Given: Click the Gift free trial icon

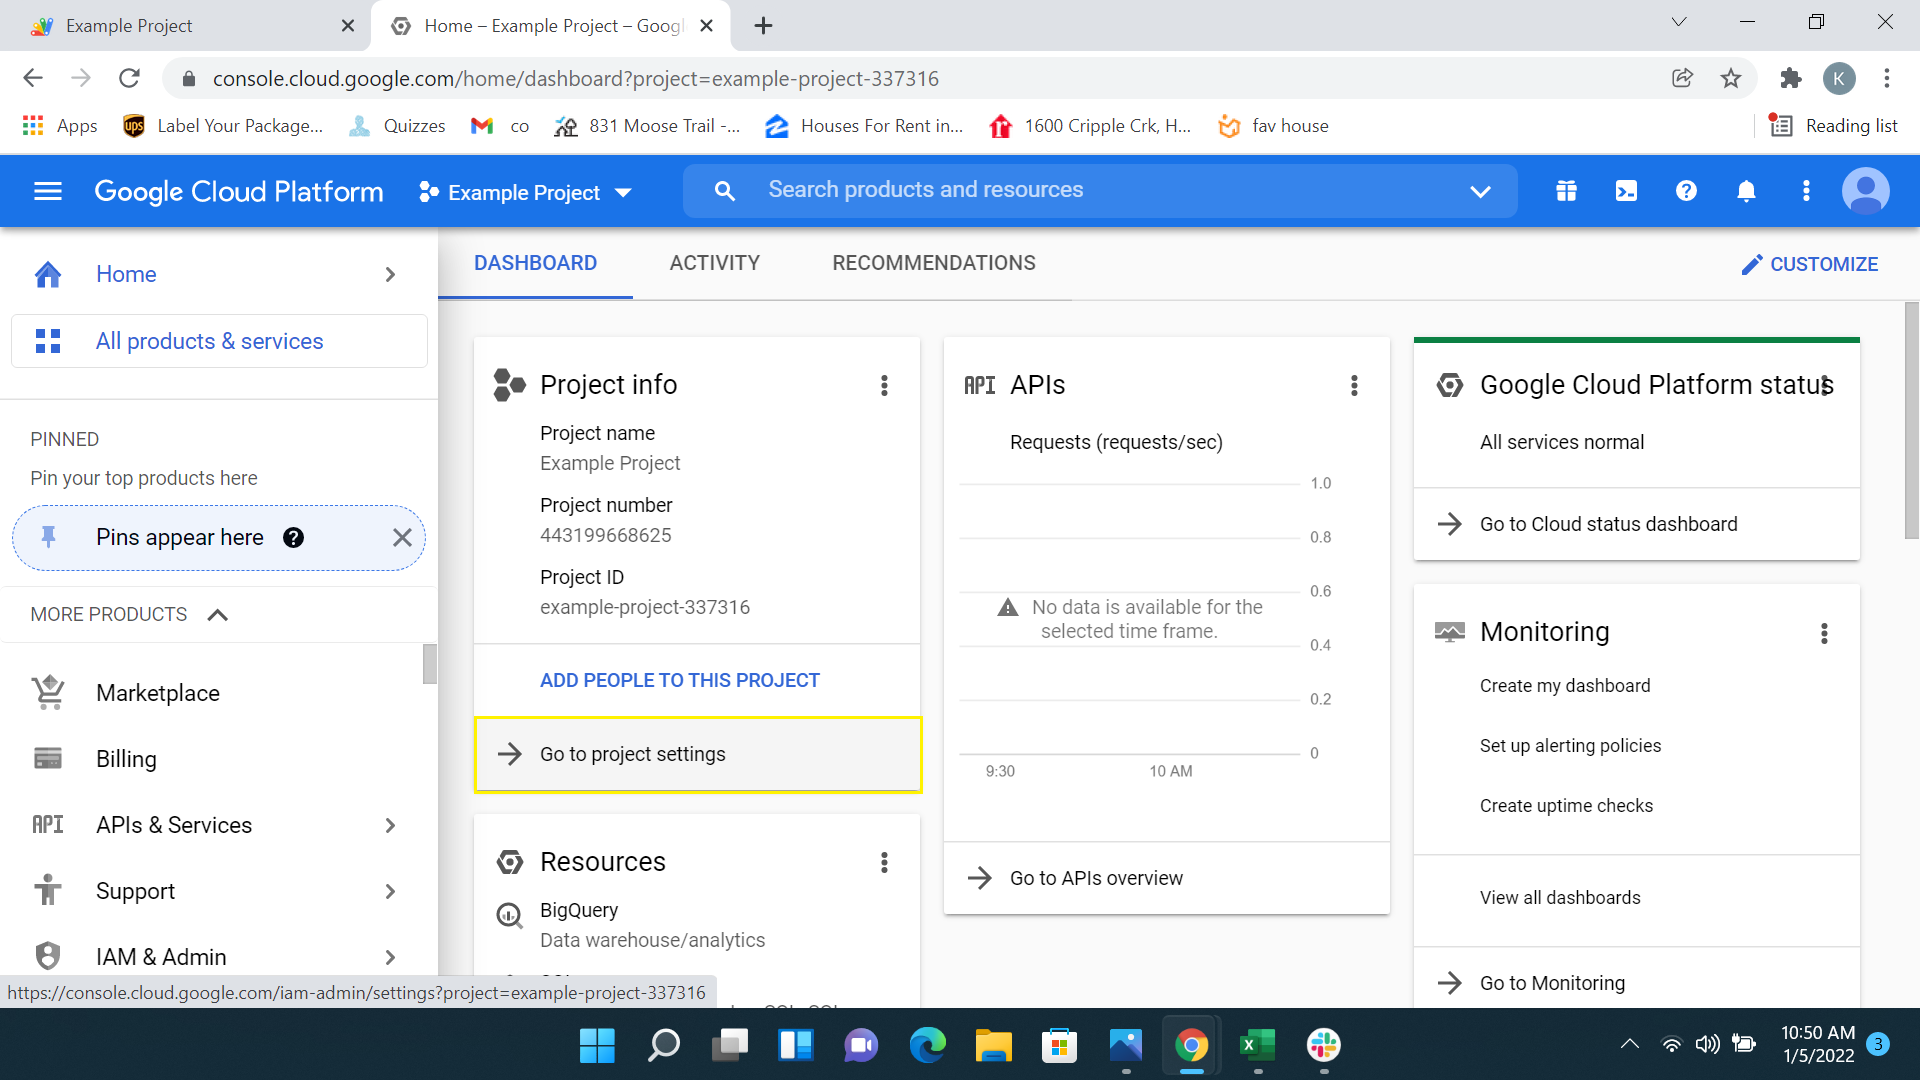Looking at the screenshot, I should pyautogui.click(x=1566, y=191).
